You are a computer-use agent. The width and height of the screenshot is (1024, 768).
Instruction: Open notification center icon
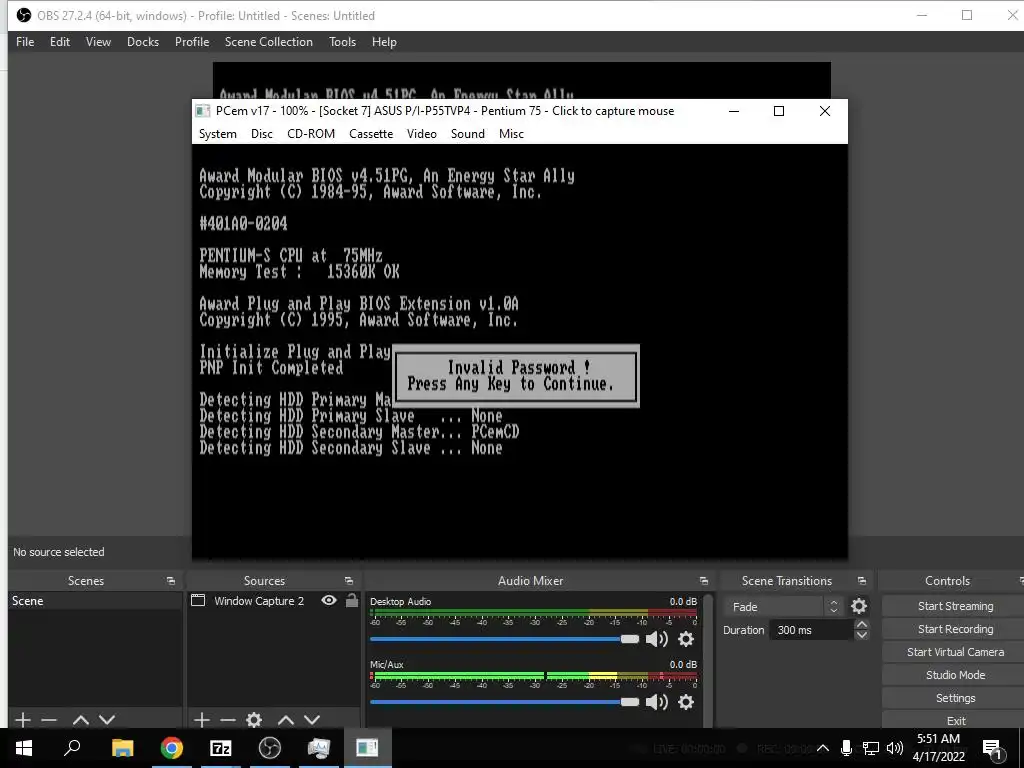coord(992,749)
